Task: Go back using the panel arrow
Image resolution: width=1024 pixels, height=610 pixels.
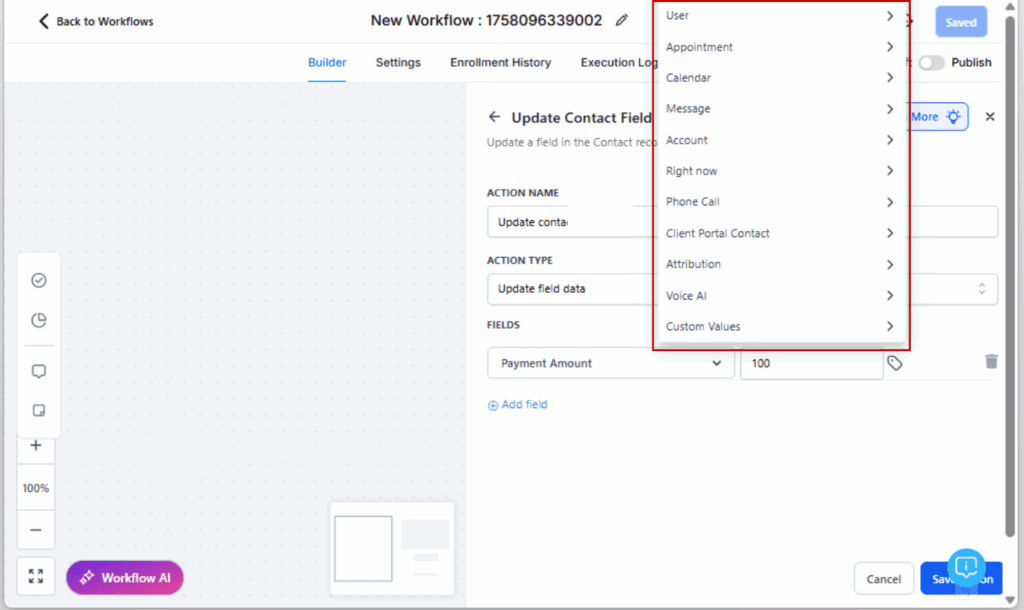Action: pyautogui.click(x=494, y=117)
